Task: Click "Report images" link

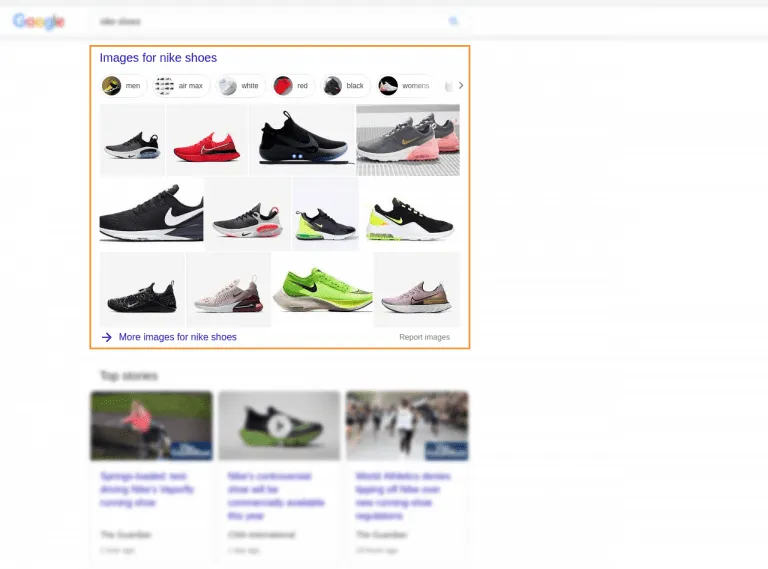Action: click(x=424, y=337)
